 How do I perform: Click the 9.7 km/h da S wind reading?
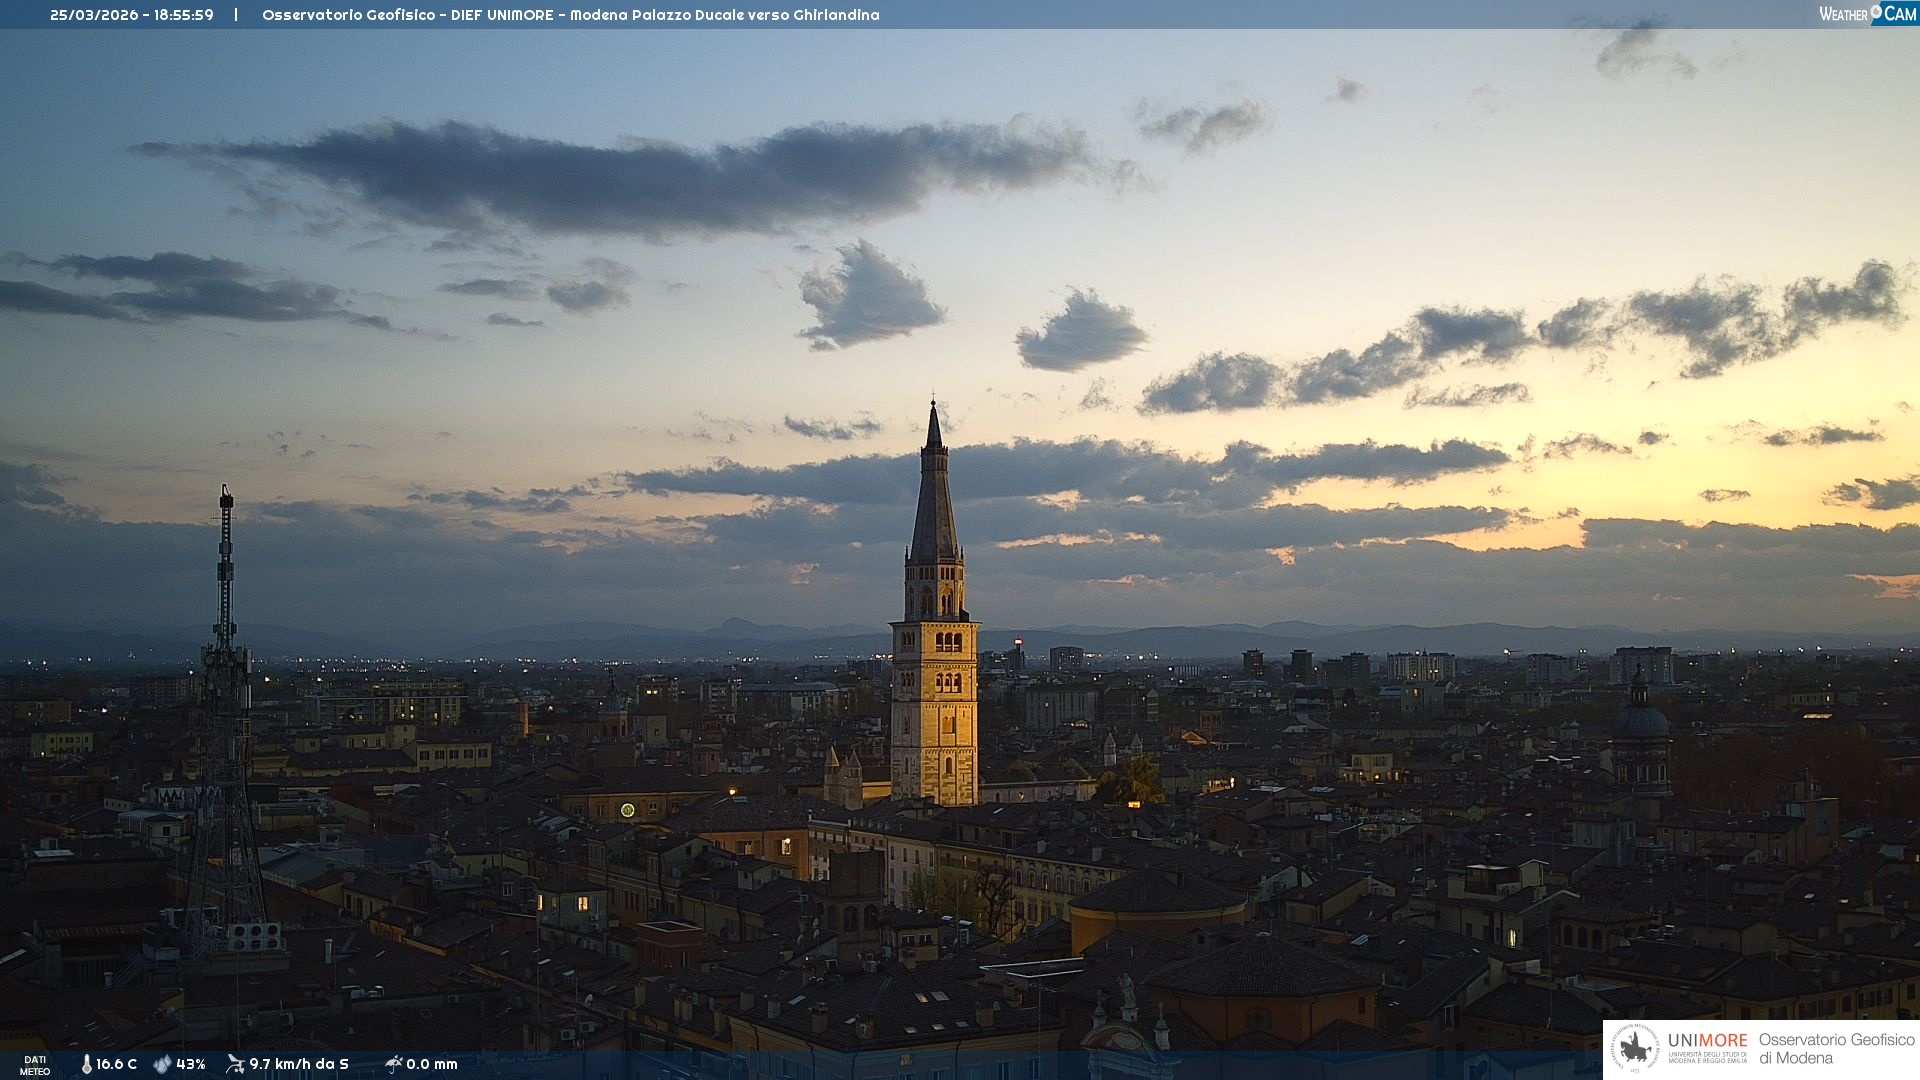pyautogui.click(x=299, y=1064)
